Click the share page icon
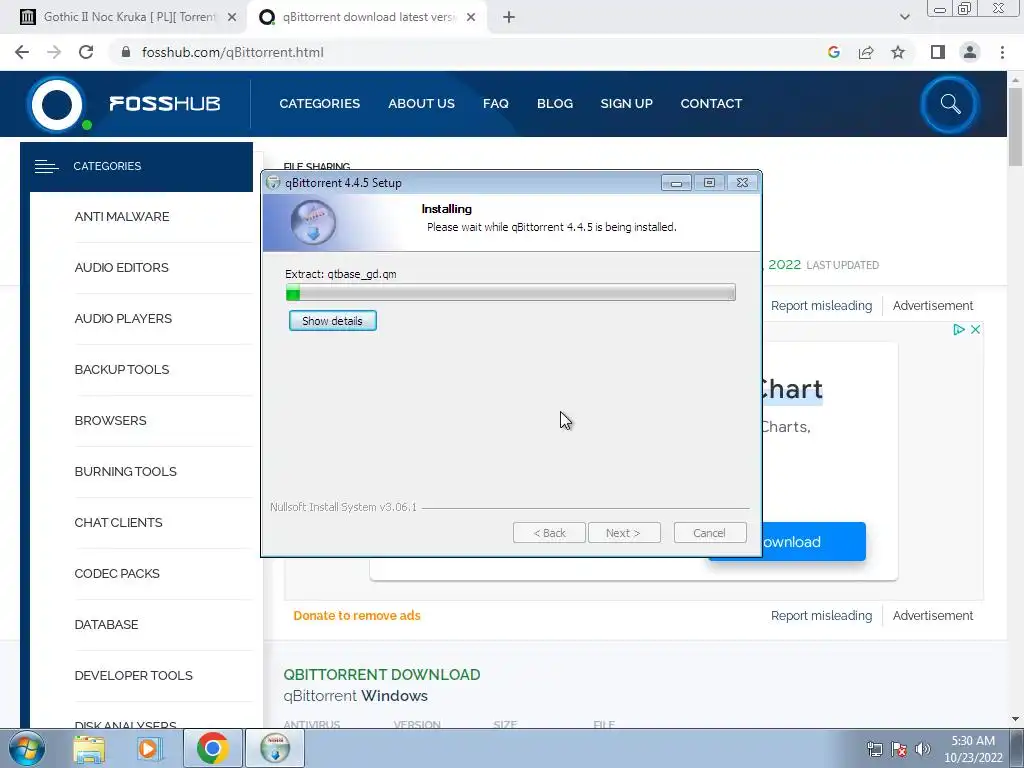Screen dimensions: 1024x768 [x=866, y=52]
